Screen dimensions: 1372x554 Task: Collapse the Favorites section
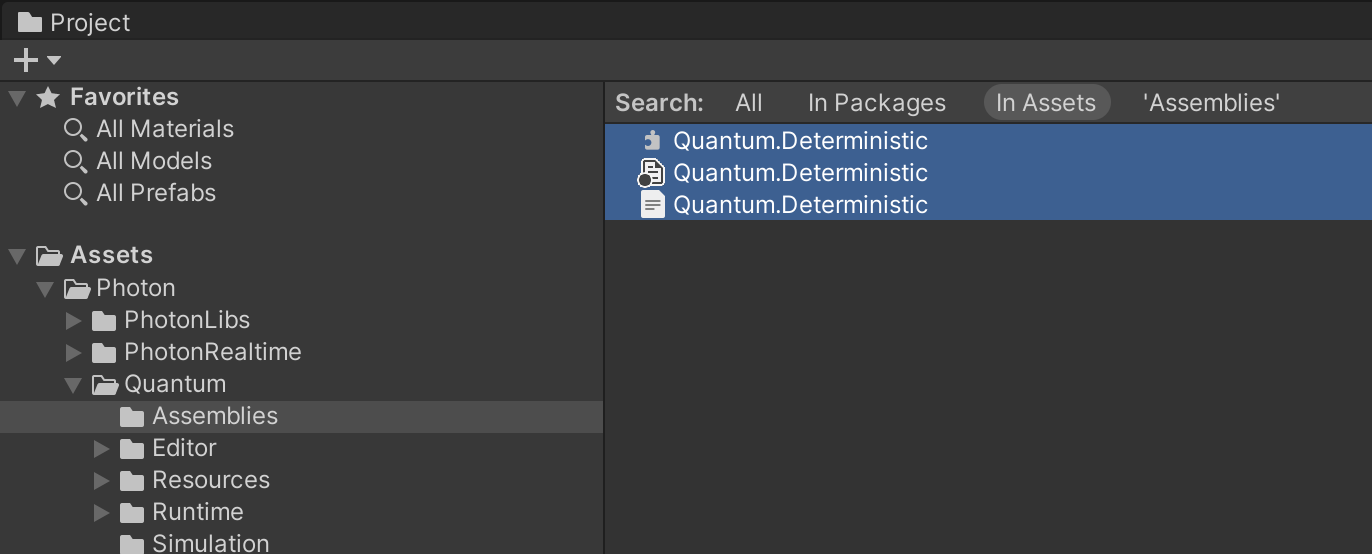coord(17,98)
